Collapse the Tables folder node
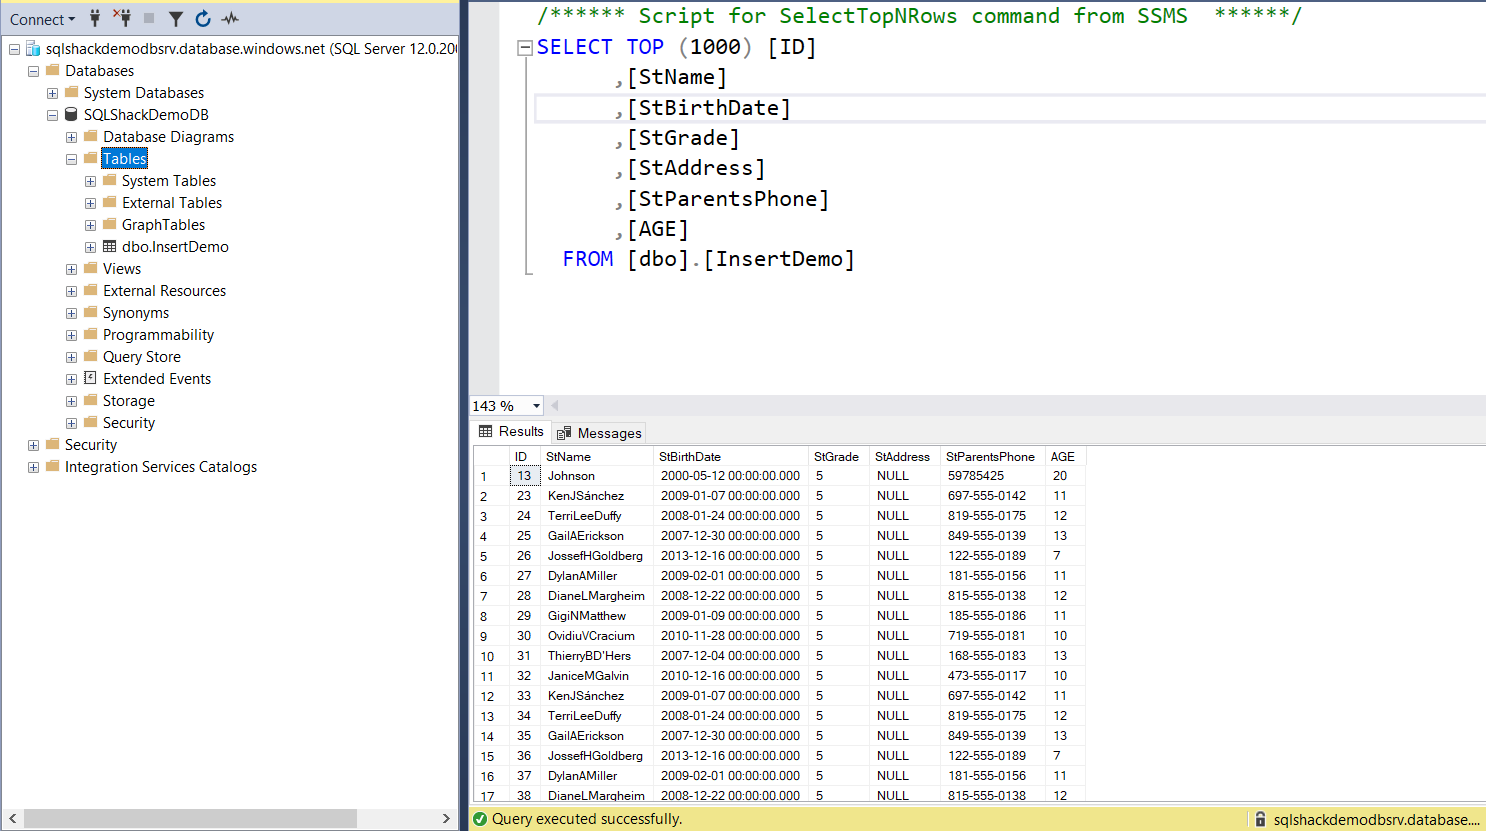1486x831 pixels. point(71,159)
